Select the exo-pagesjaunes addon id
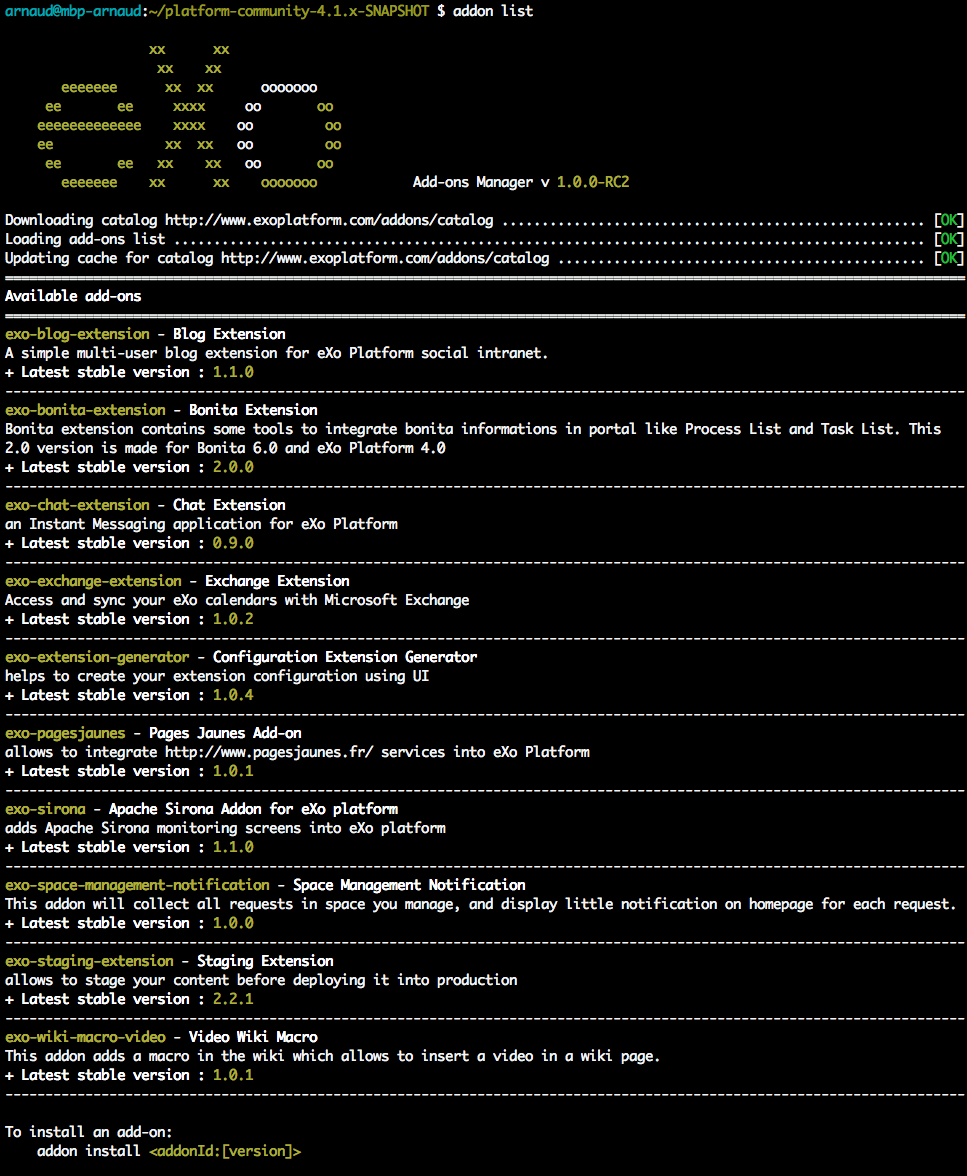967x1176 pixels. [x=65, y=734]
